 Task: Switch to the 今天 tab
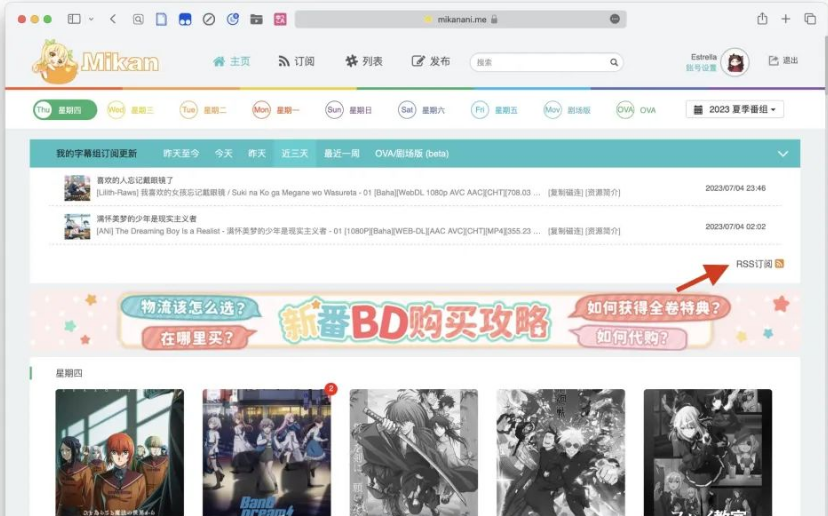coord(223,153)
